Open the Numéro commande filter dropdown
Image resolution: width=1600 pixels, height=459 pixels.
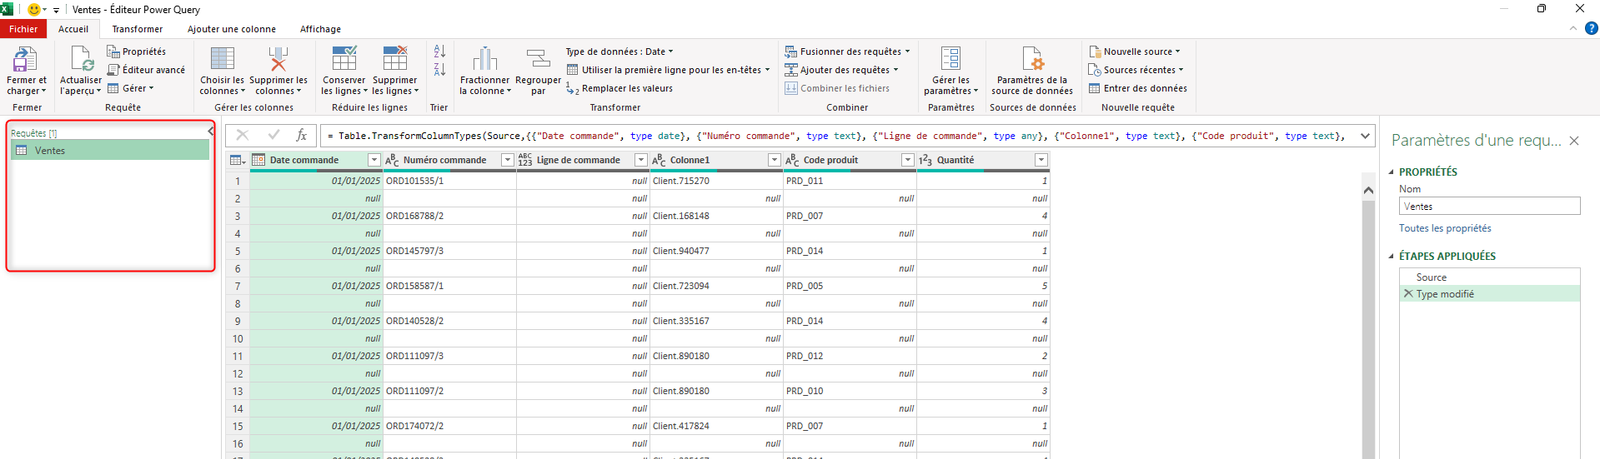(507, 160)
